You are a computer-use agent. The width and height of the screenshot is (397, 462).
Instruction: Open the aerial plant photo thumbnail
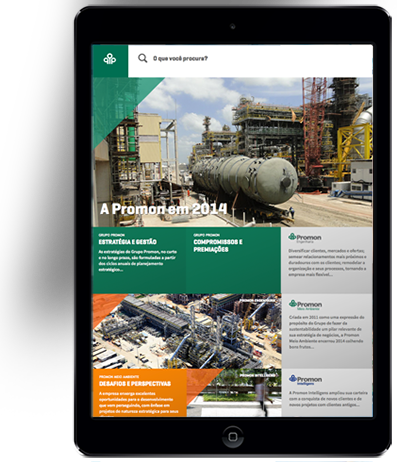coord(187,331)
